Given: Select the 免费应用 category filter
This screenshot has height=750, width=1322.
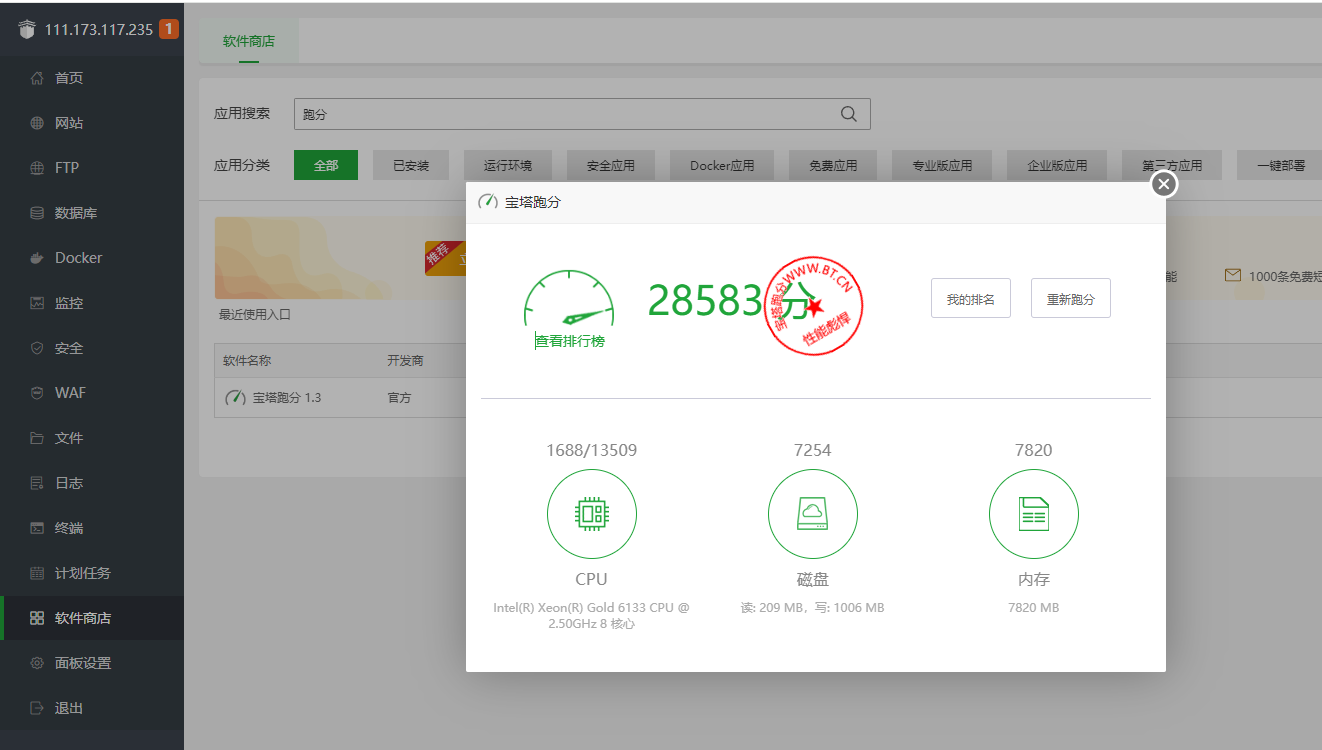Looking at the screenshot, I should click(x=833, y=165).
